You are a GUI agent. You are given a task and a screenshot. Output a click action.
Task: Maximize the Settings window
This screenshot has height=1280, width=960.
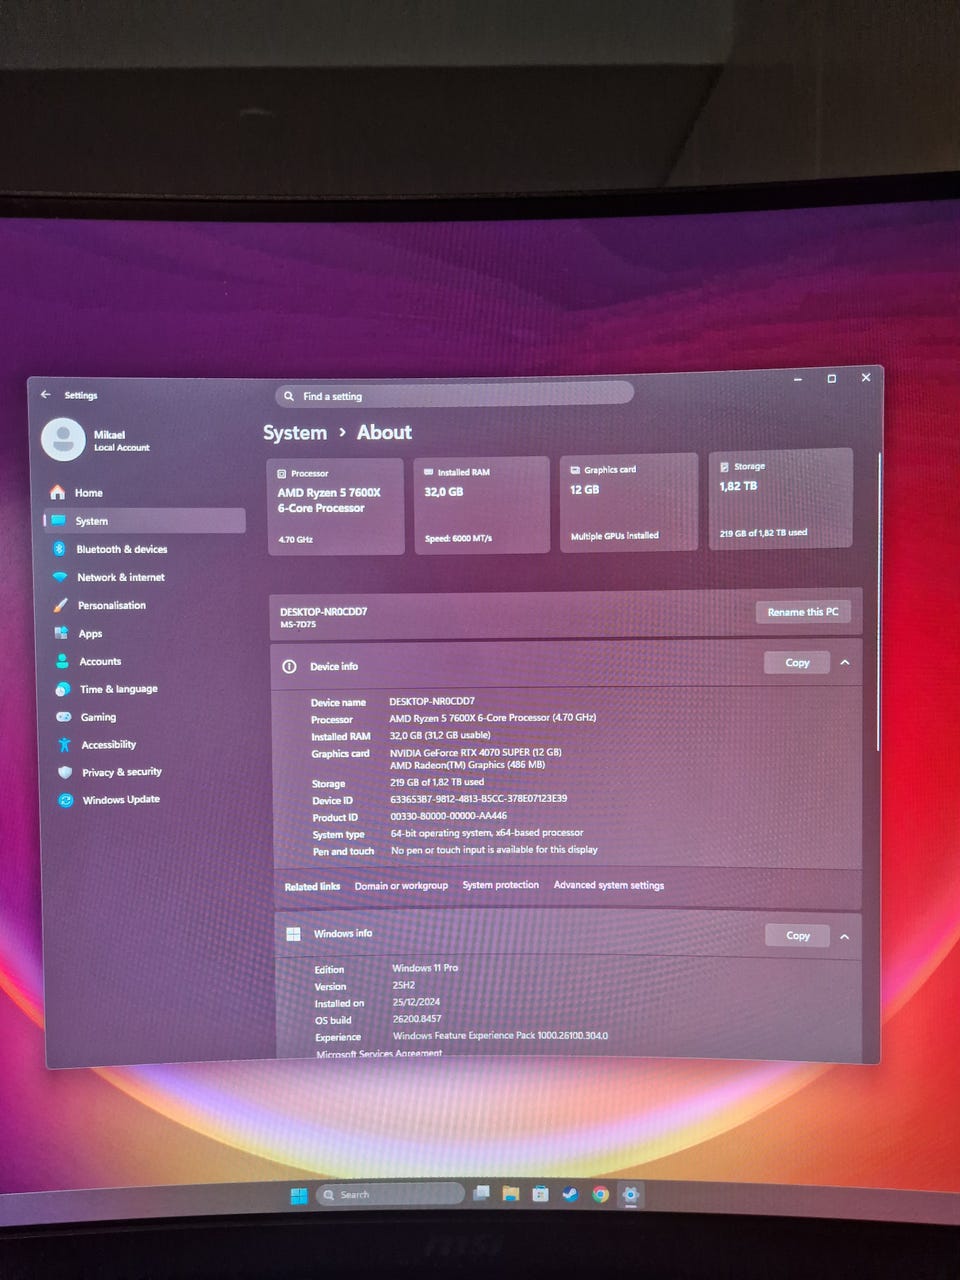(831, 379)
